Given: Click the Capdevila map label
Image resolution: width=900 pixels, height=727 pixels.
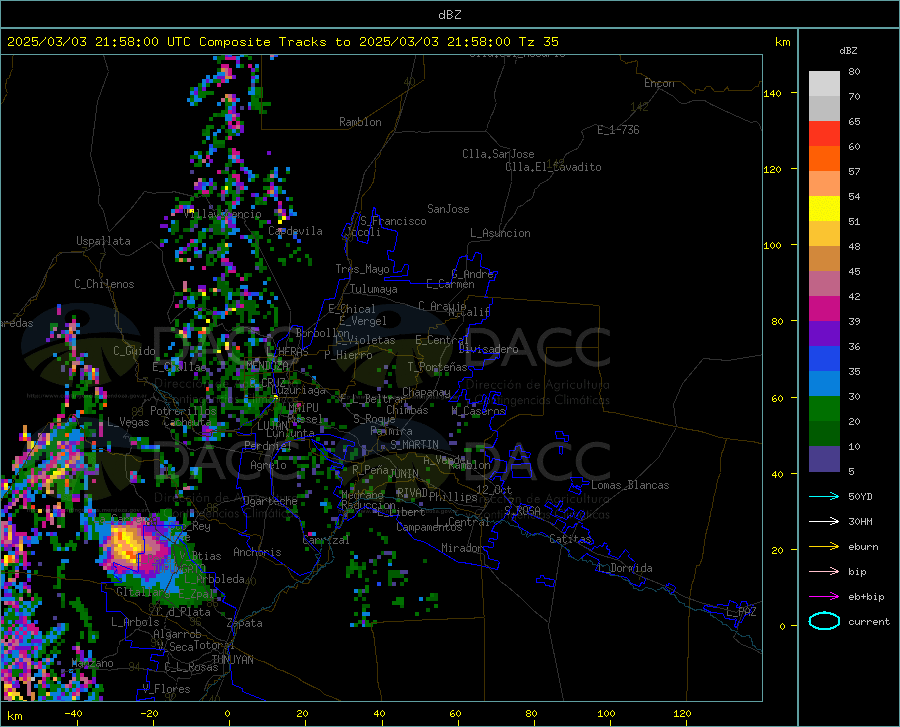Looking at the screenshot, I should (x=295, y=231).
